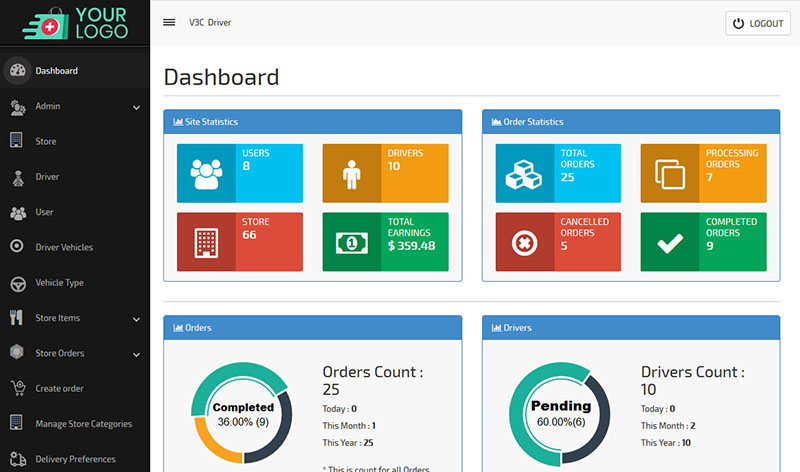Click the Create order cart icon
Image resolution: width=800 pixels, height=472 pixels.
[18, 388]
